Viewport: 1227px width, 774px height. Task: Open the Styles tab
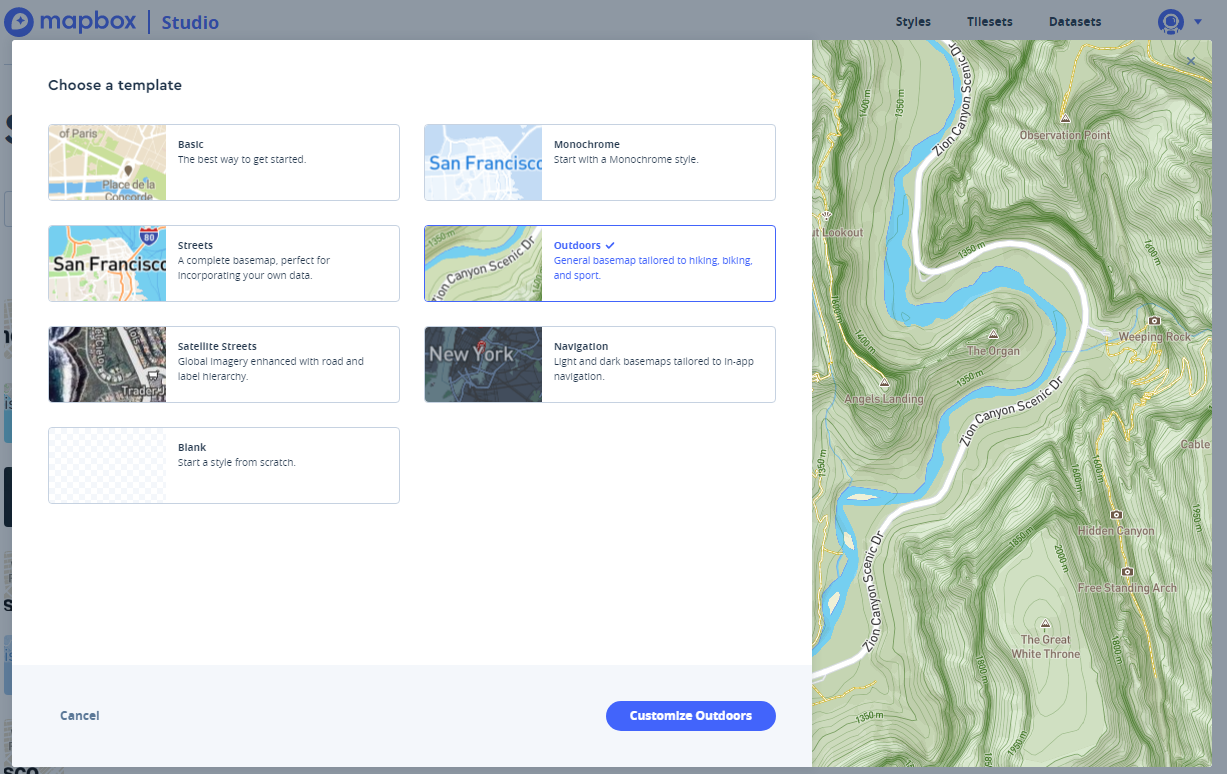pos(913,22)
